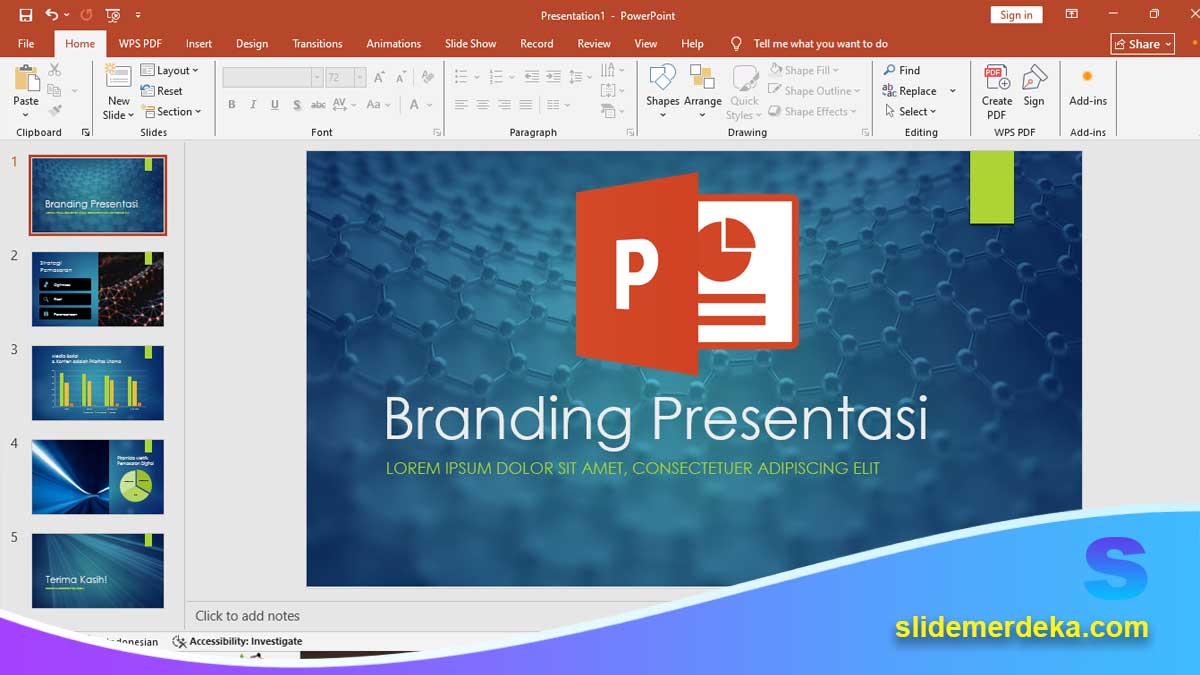The width and height of the screenshot is (1200, 675).
Task: Open Character Spacing dropdown
Action: pos(345,104)
